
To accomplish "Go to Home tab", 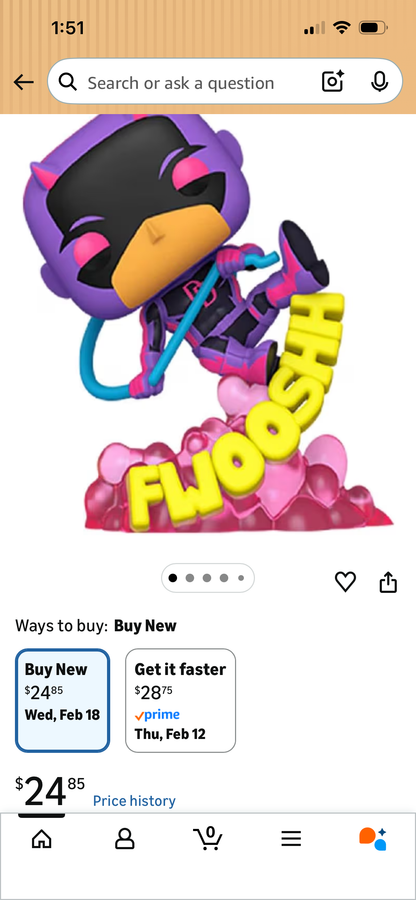I will 41,839.
